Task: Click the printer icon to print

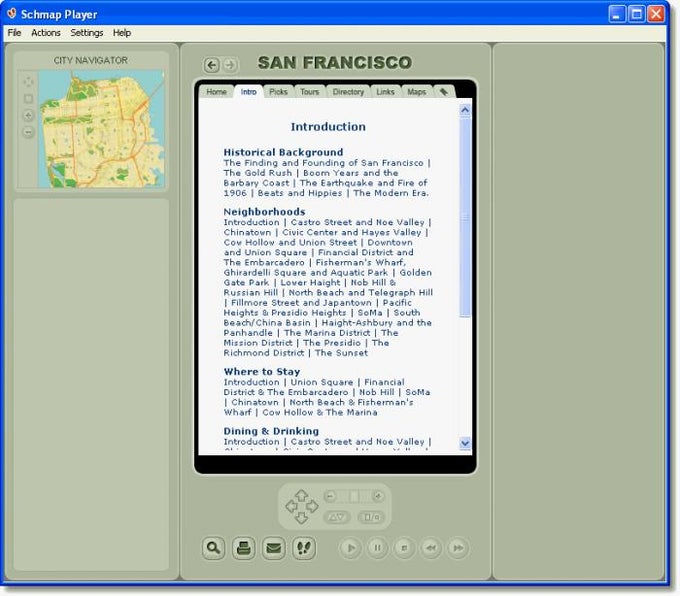Action: tap(243, 548)
